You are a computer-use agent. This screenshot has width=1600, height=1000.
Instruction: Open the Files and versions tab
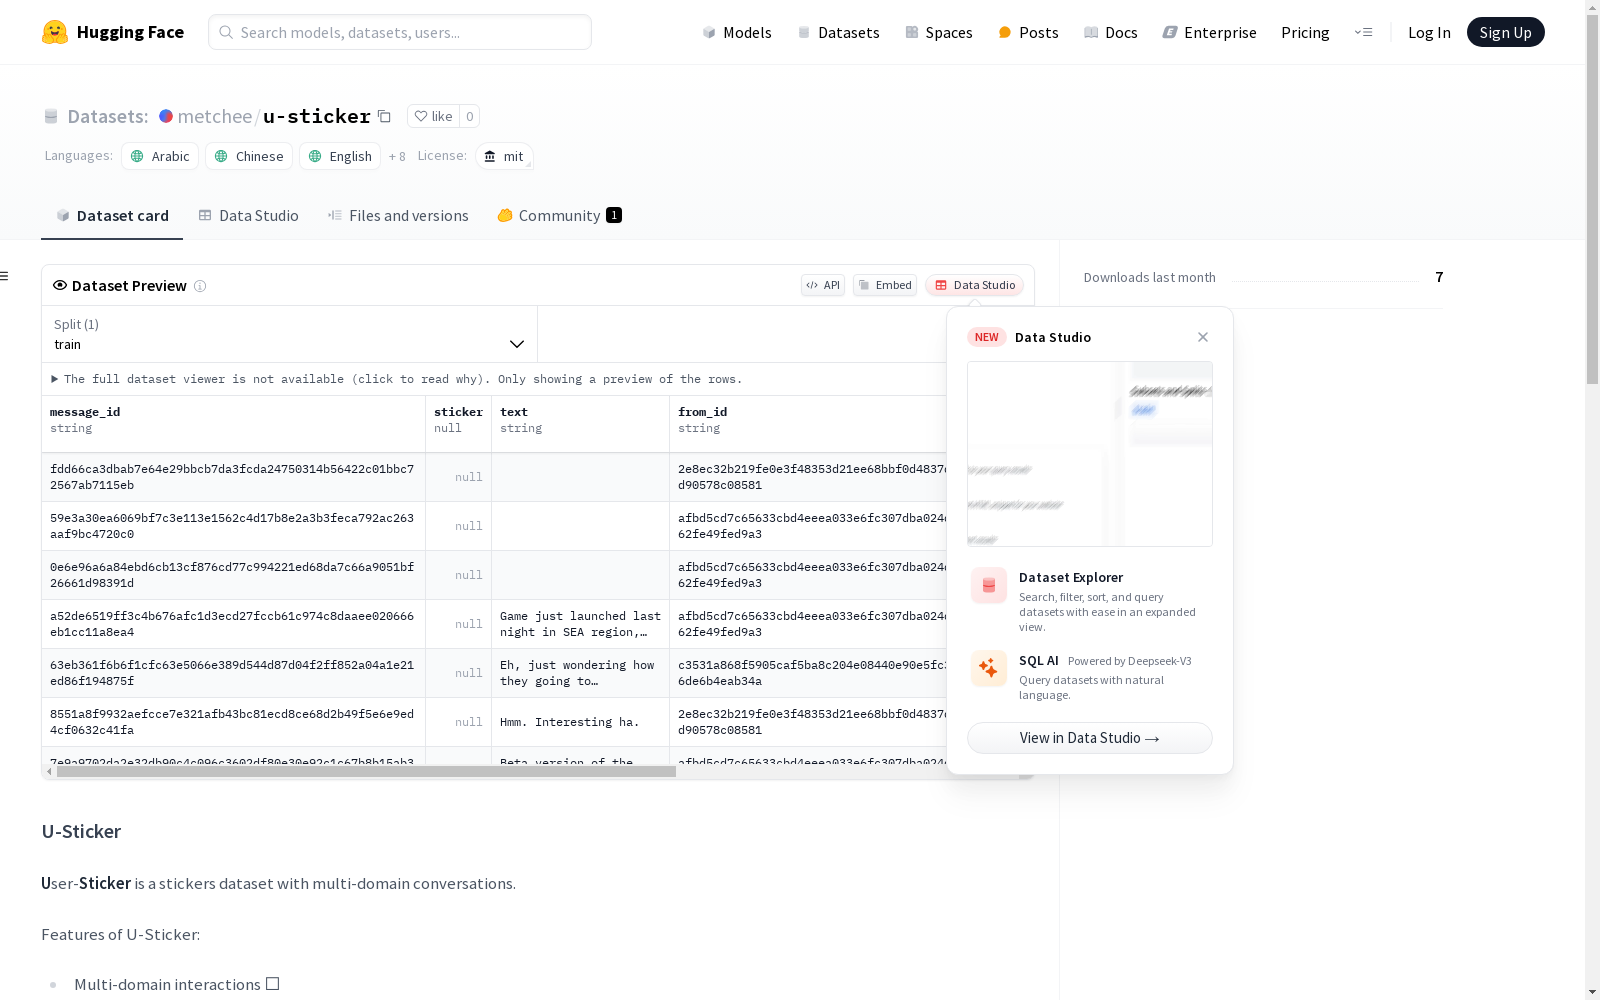pyautogui.click(x=398, y=216)
